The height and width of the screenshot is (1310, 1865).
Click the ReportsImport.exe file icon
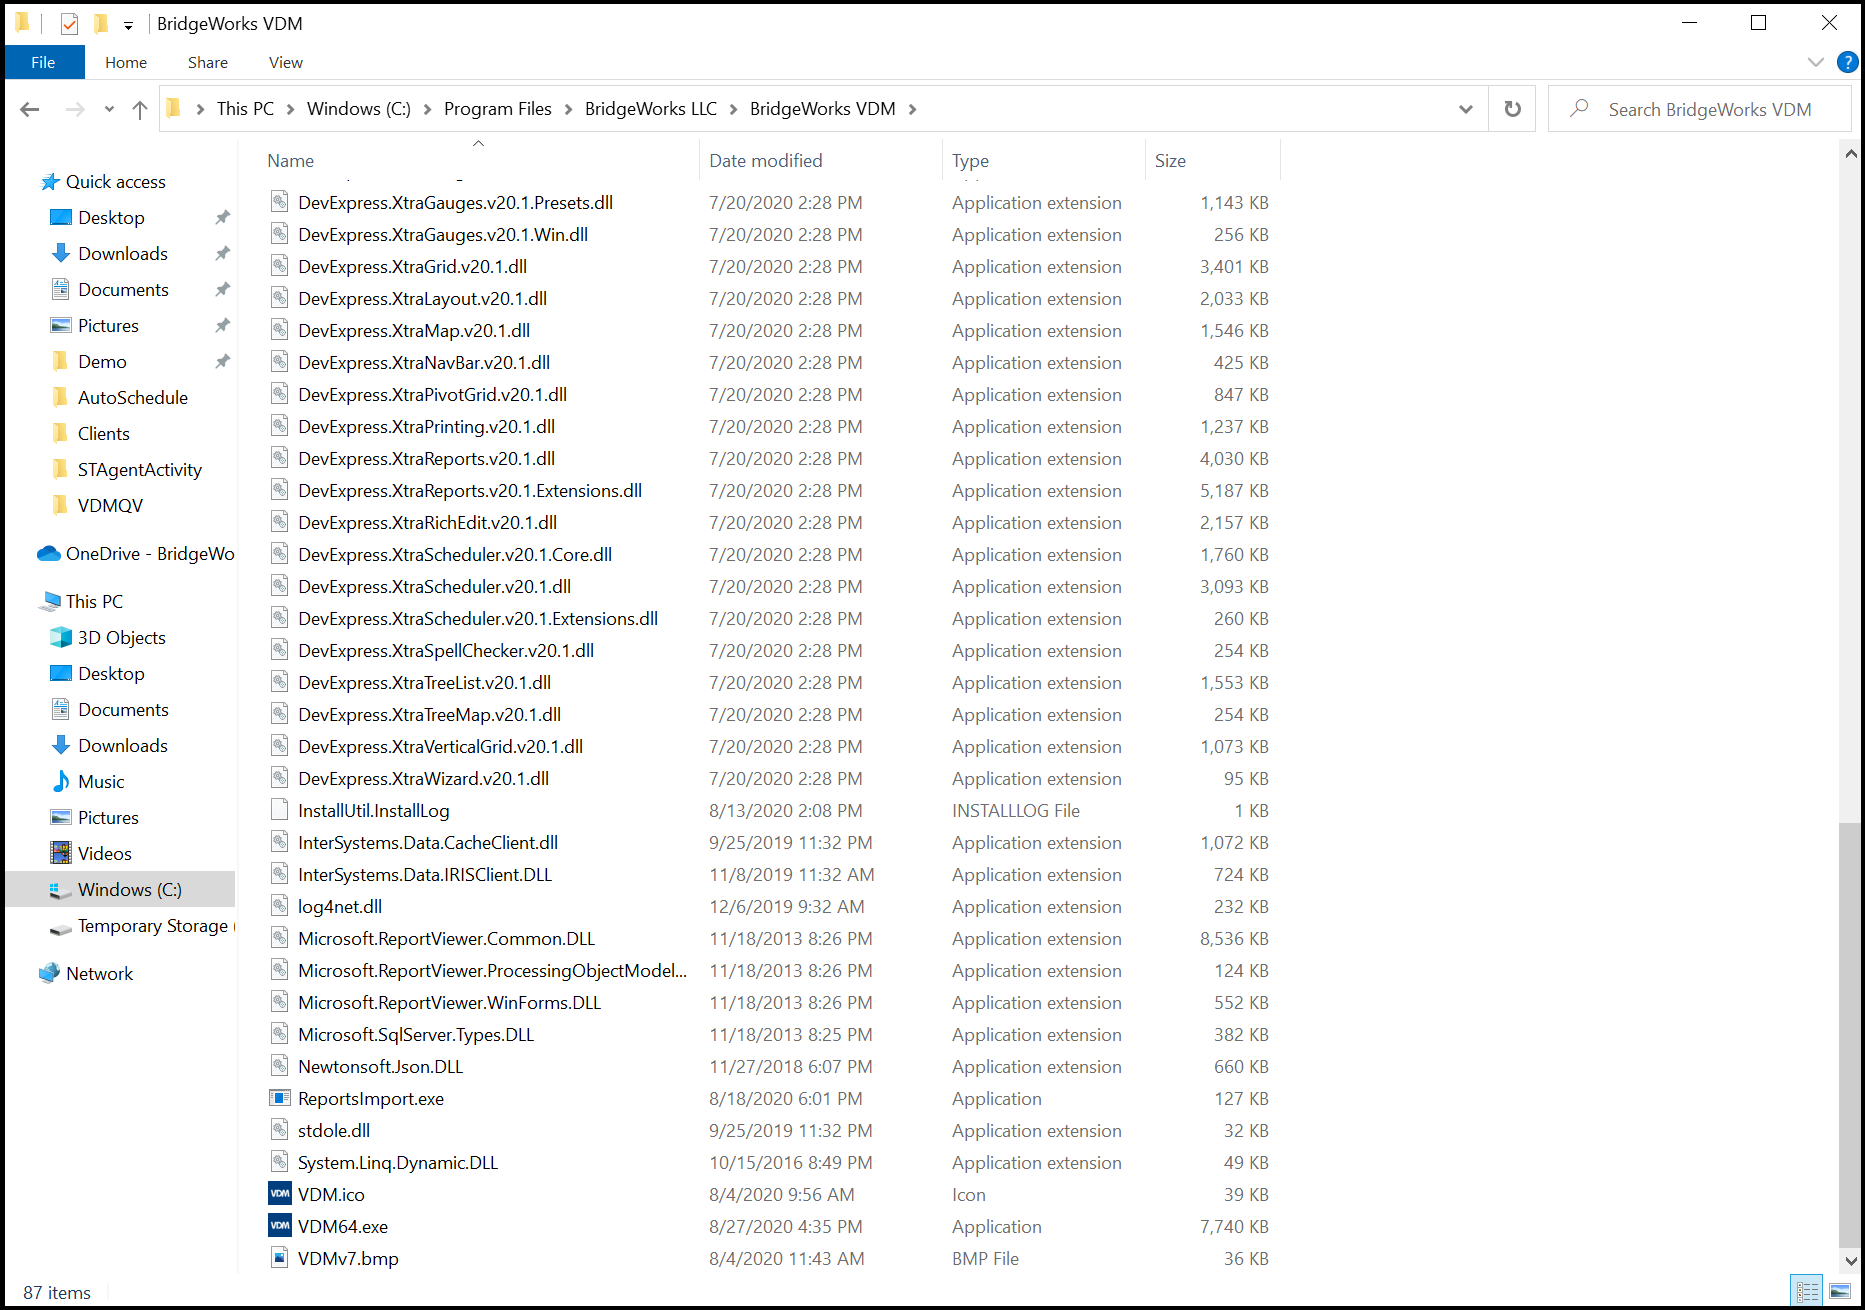tap(280, 1098)
